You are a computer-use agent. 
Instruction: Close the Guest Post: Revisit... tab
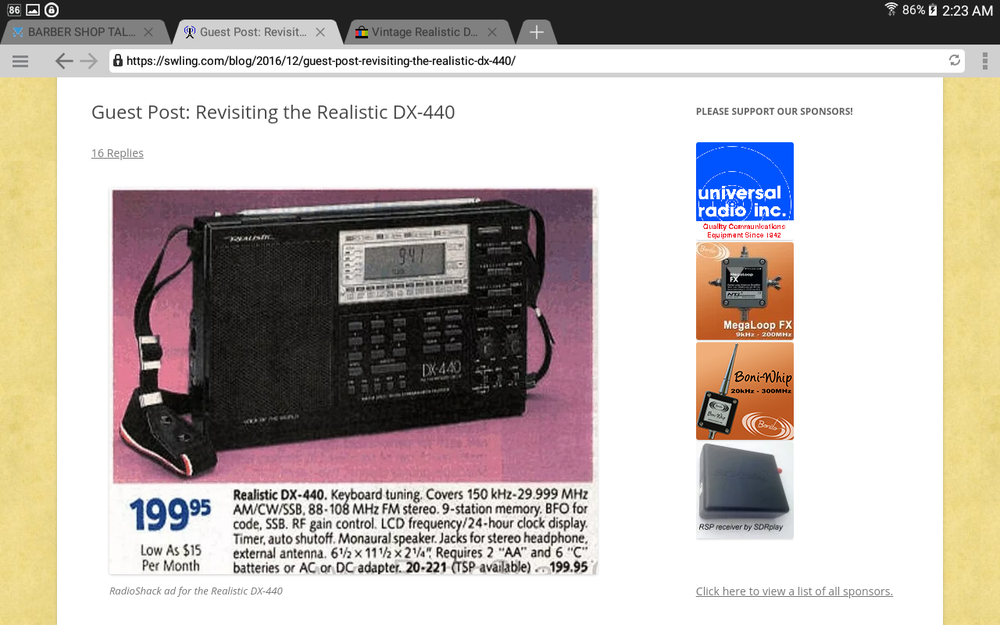tap(320, 32)
